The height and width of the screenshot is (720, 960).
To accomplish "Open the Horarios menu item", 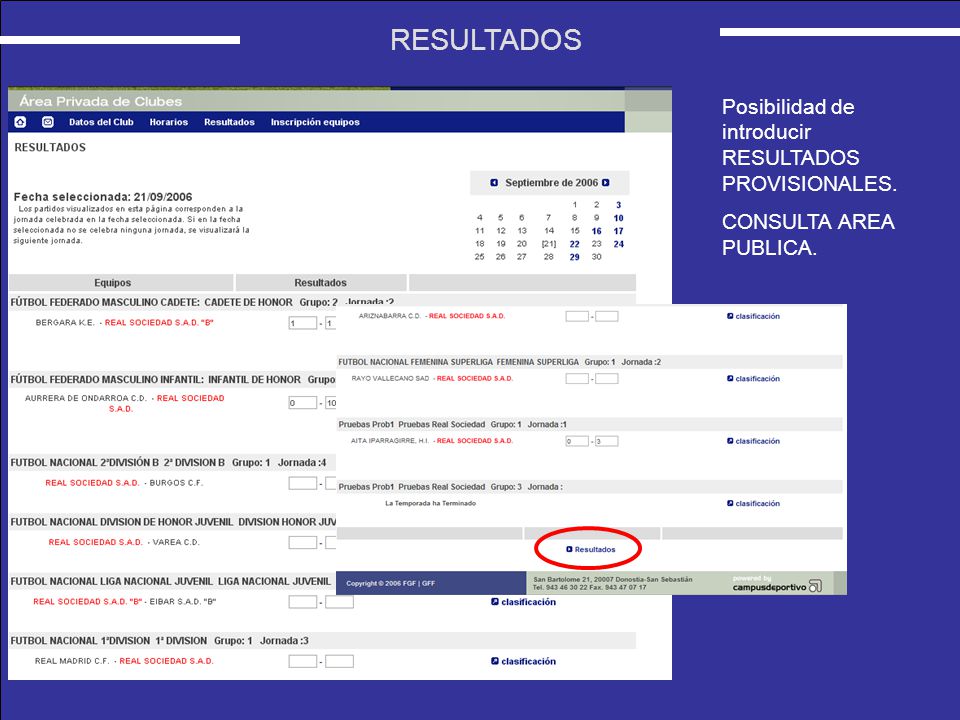I will [168, 122].
